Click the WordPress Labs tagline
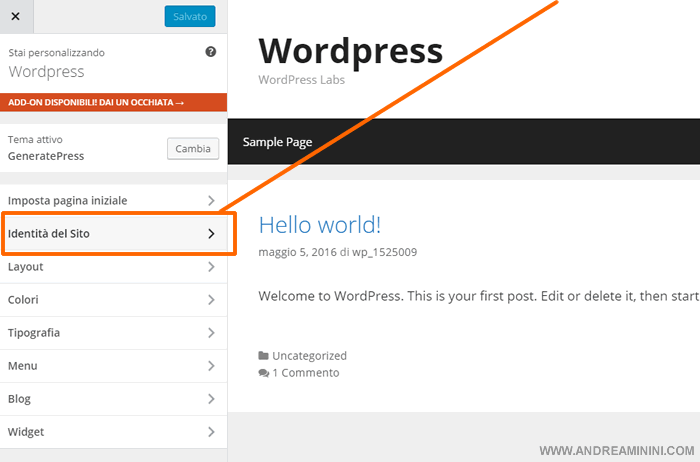Viewport: 700px width, 462px height. click(301, 80)
